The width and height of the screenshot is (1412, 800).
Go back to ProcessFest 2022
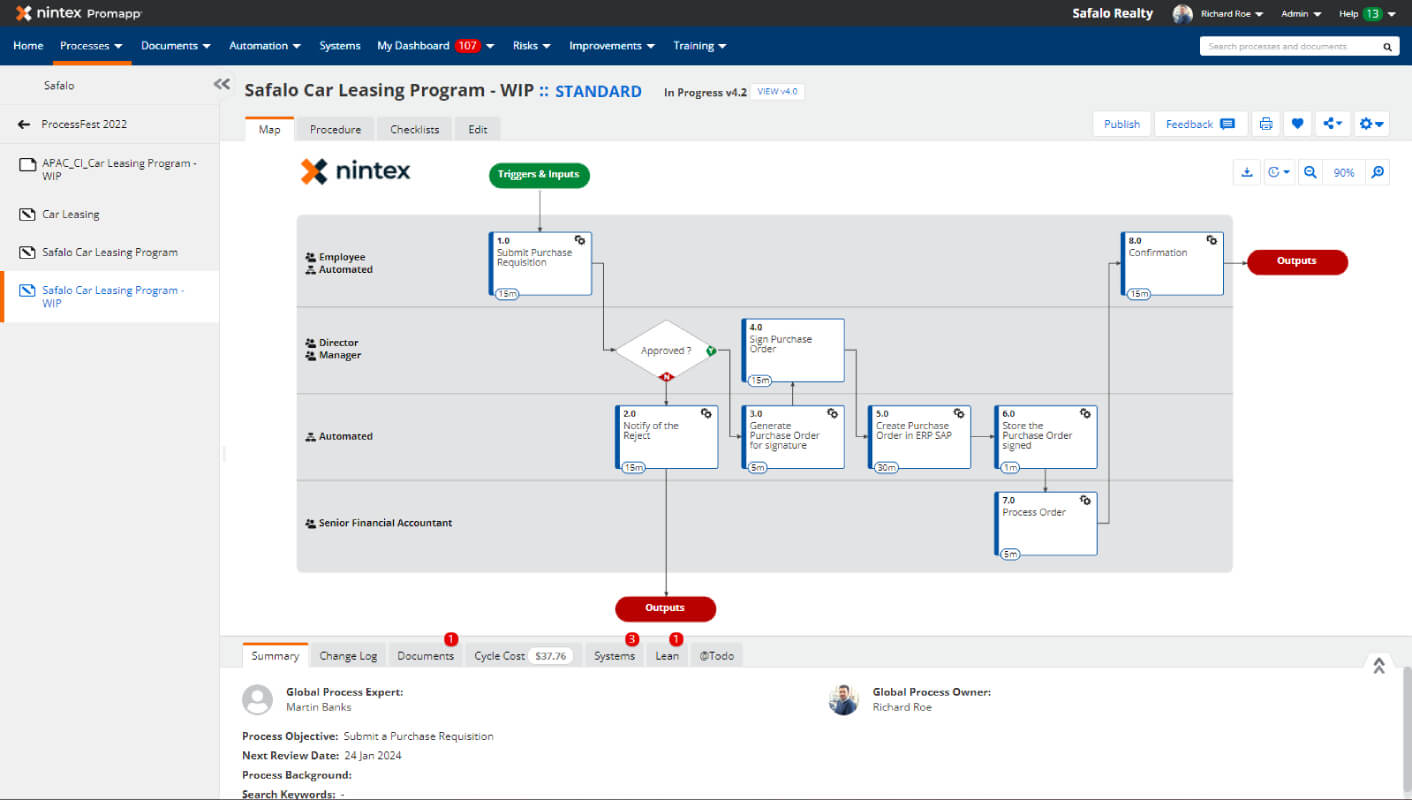[x=72, y=124]
